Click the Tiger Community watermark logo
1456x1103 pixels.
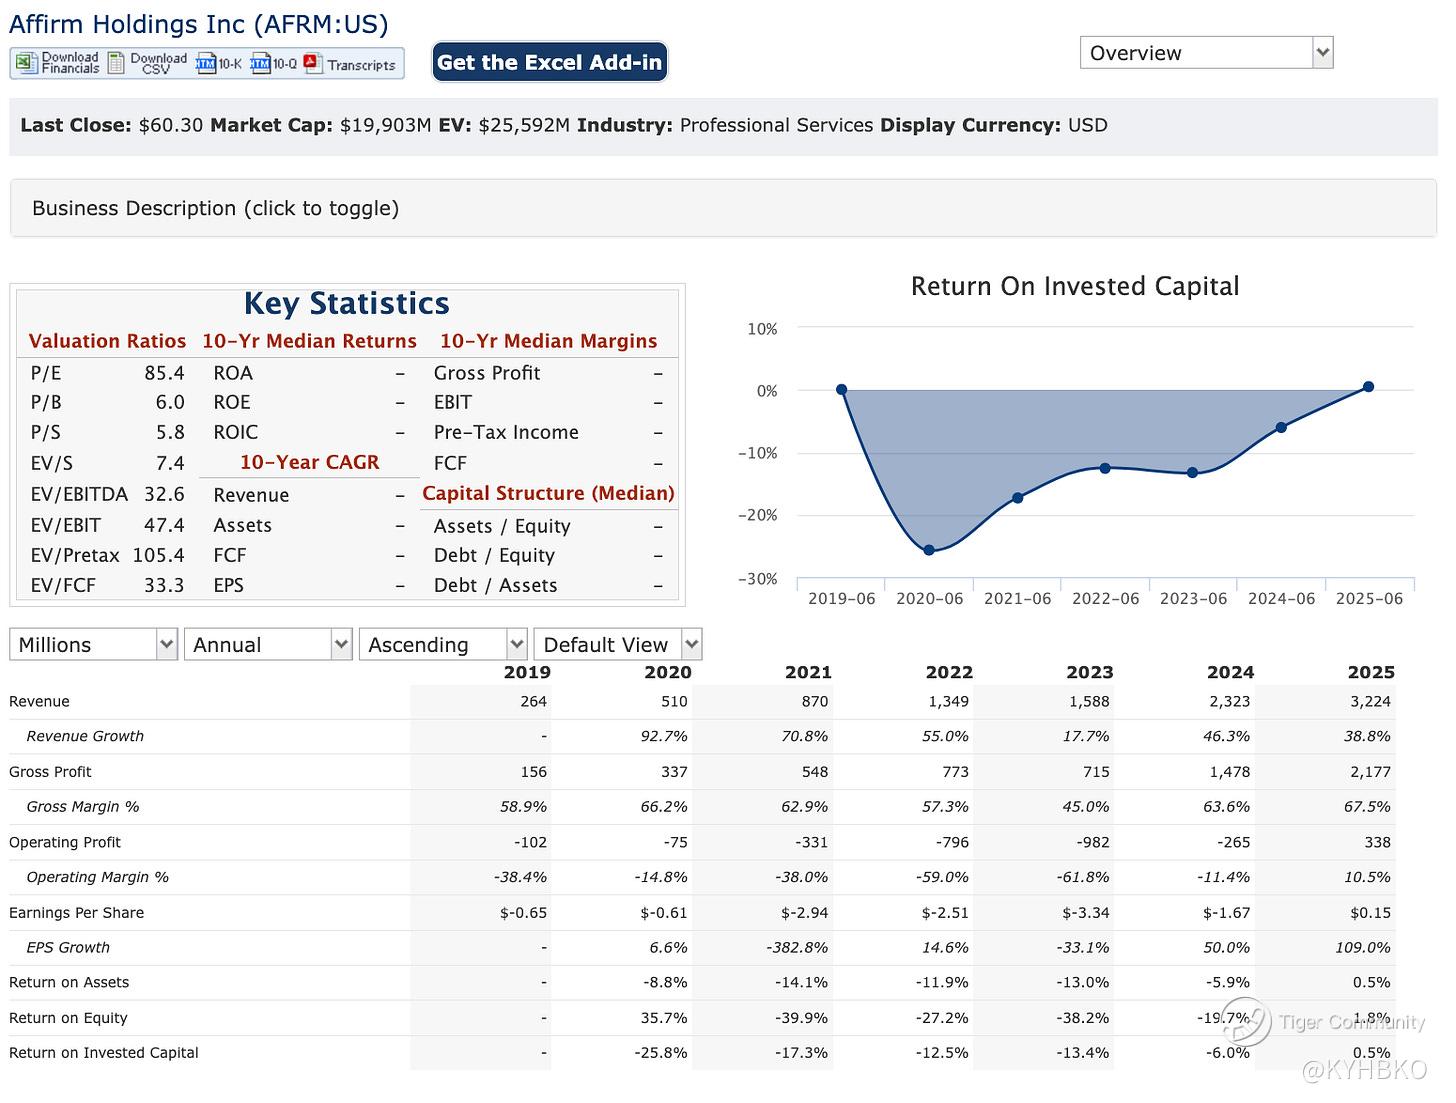point(1245,1021)
